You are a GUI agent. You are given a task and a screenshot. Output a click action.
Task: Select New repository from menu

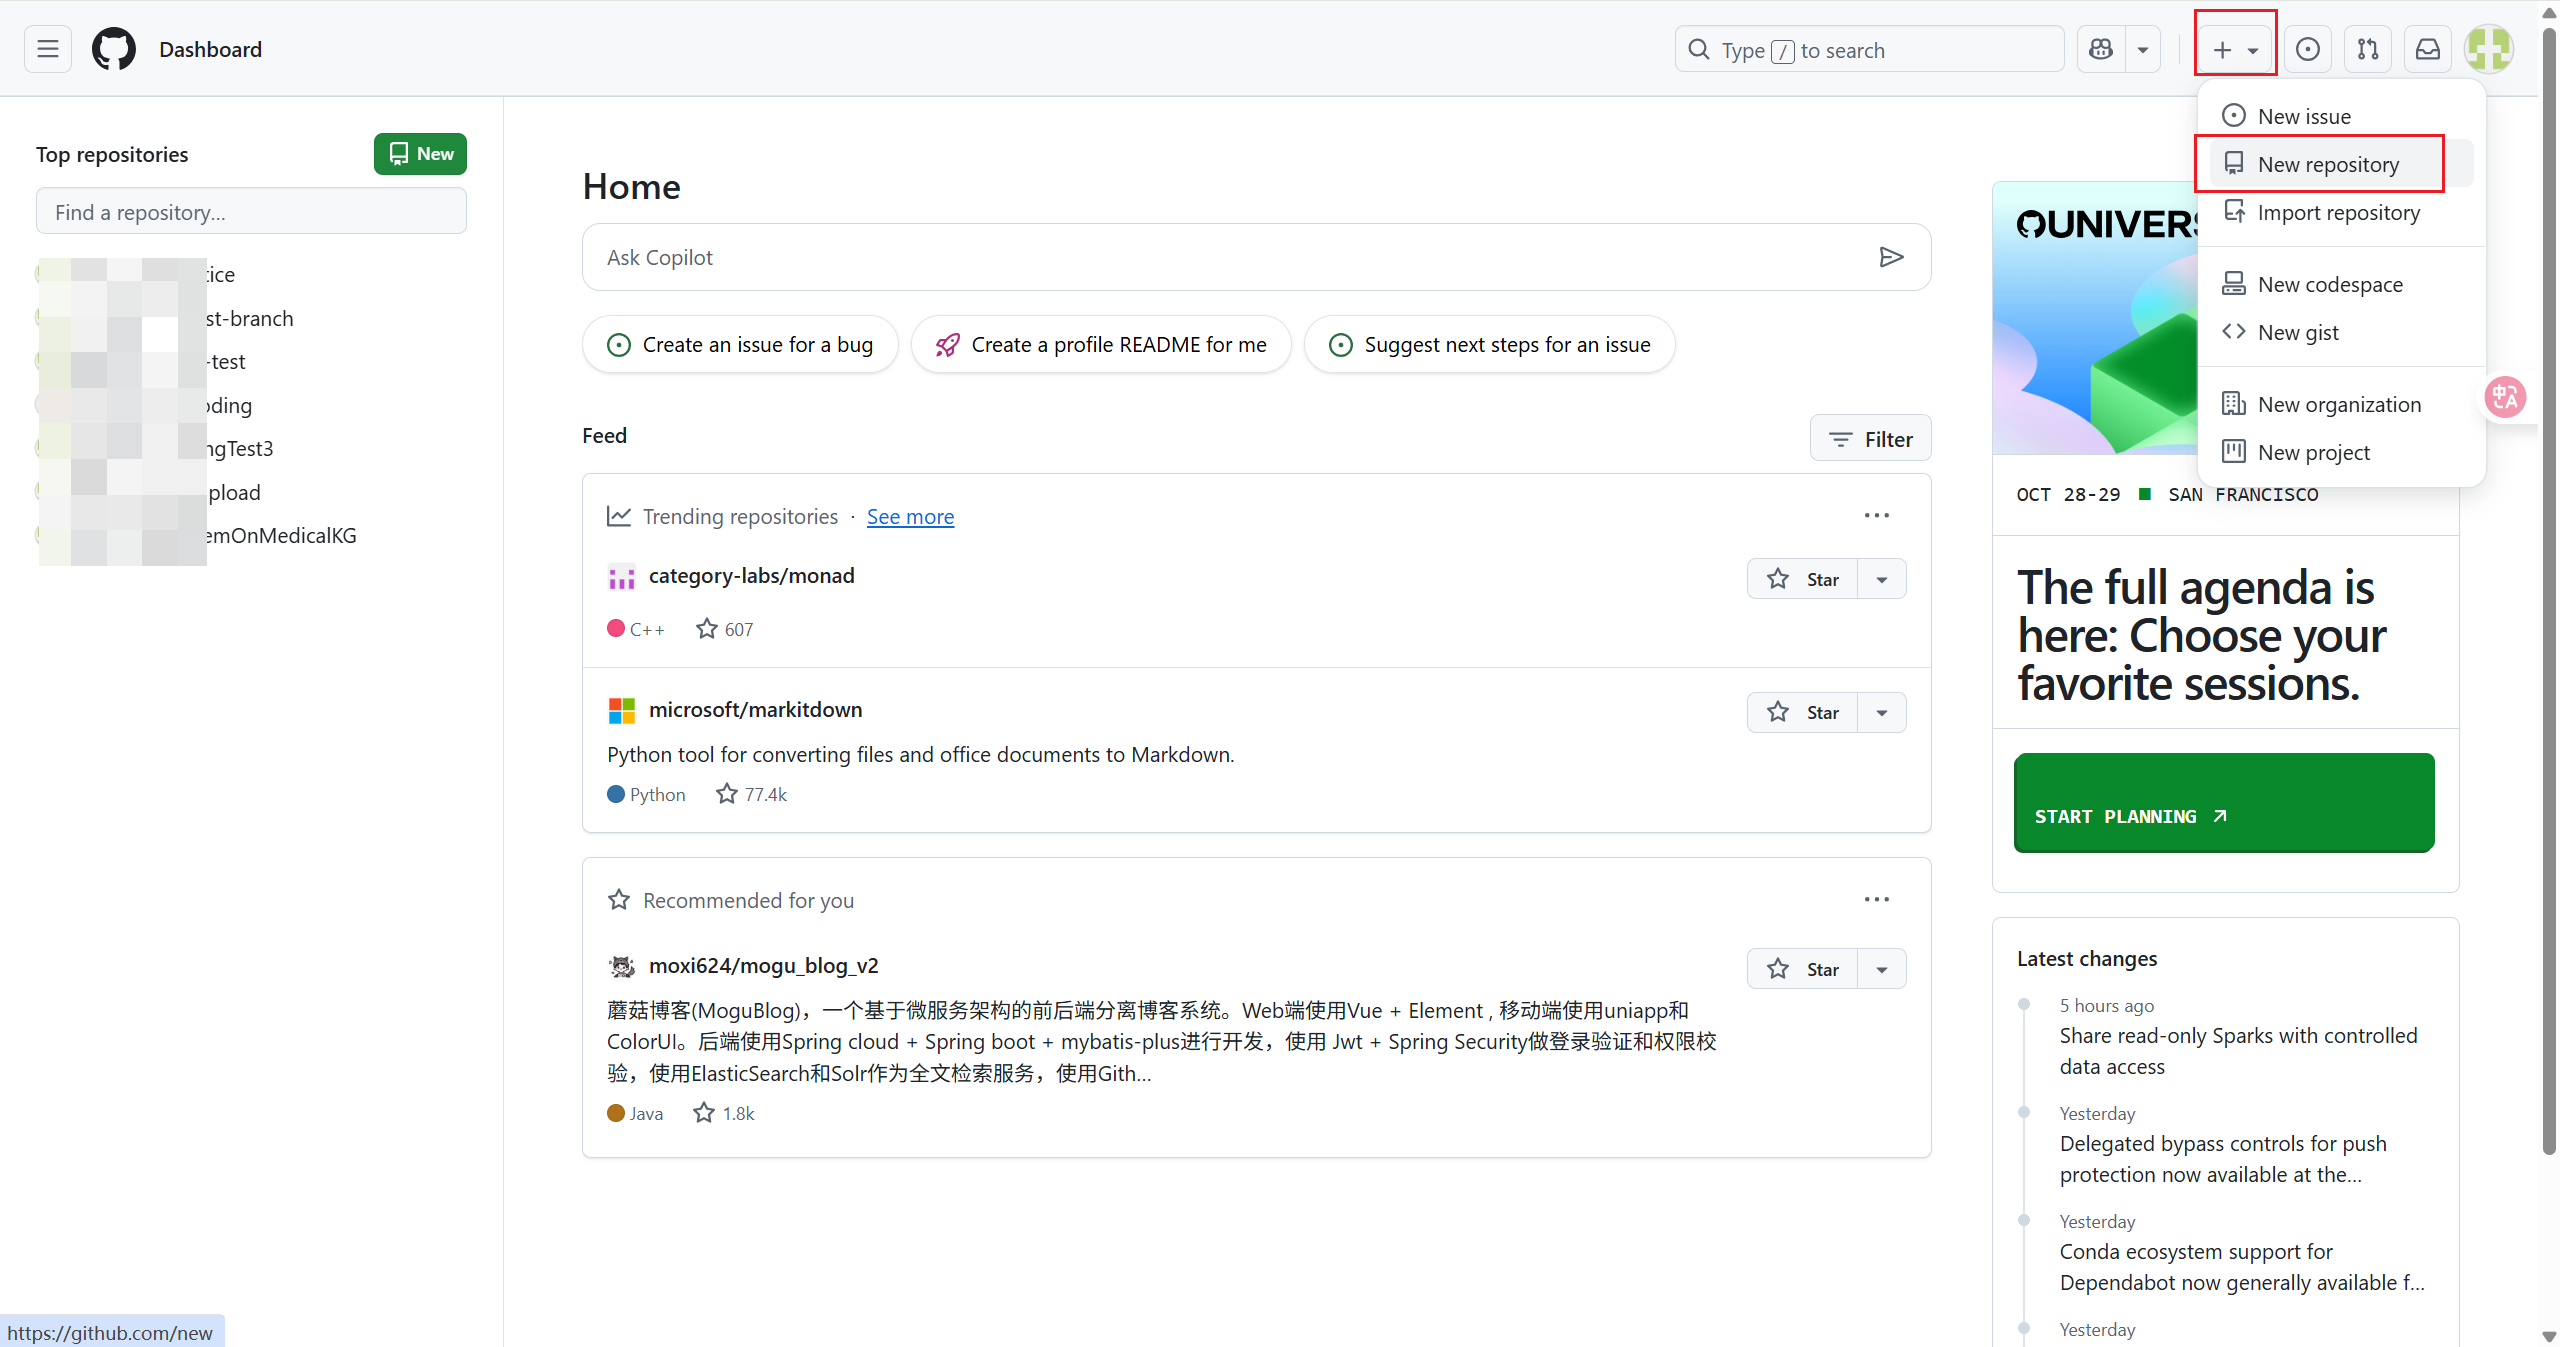click(2340, 164)
